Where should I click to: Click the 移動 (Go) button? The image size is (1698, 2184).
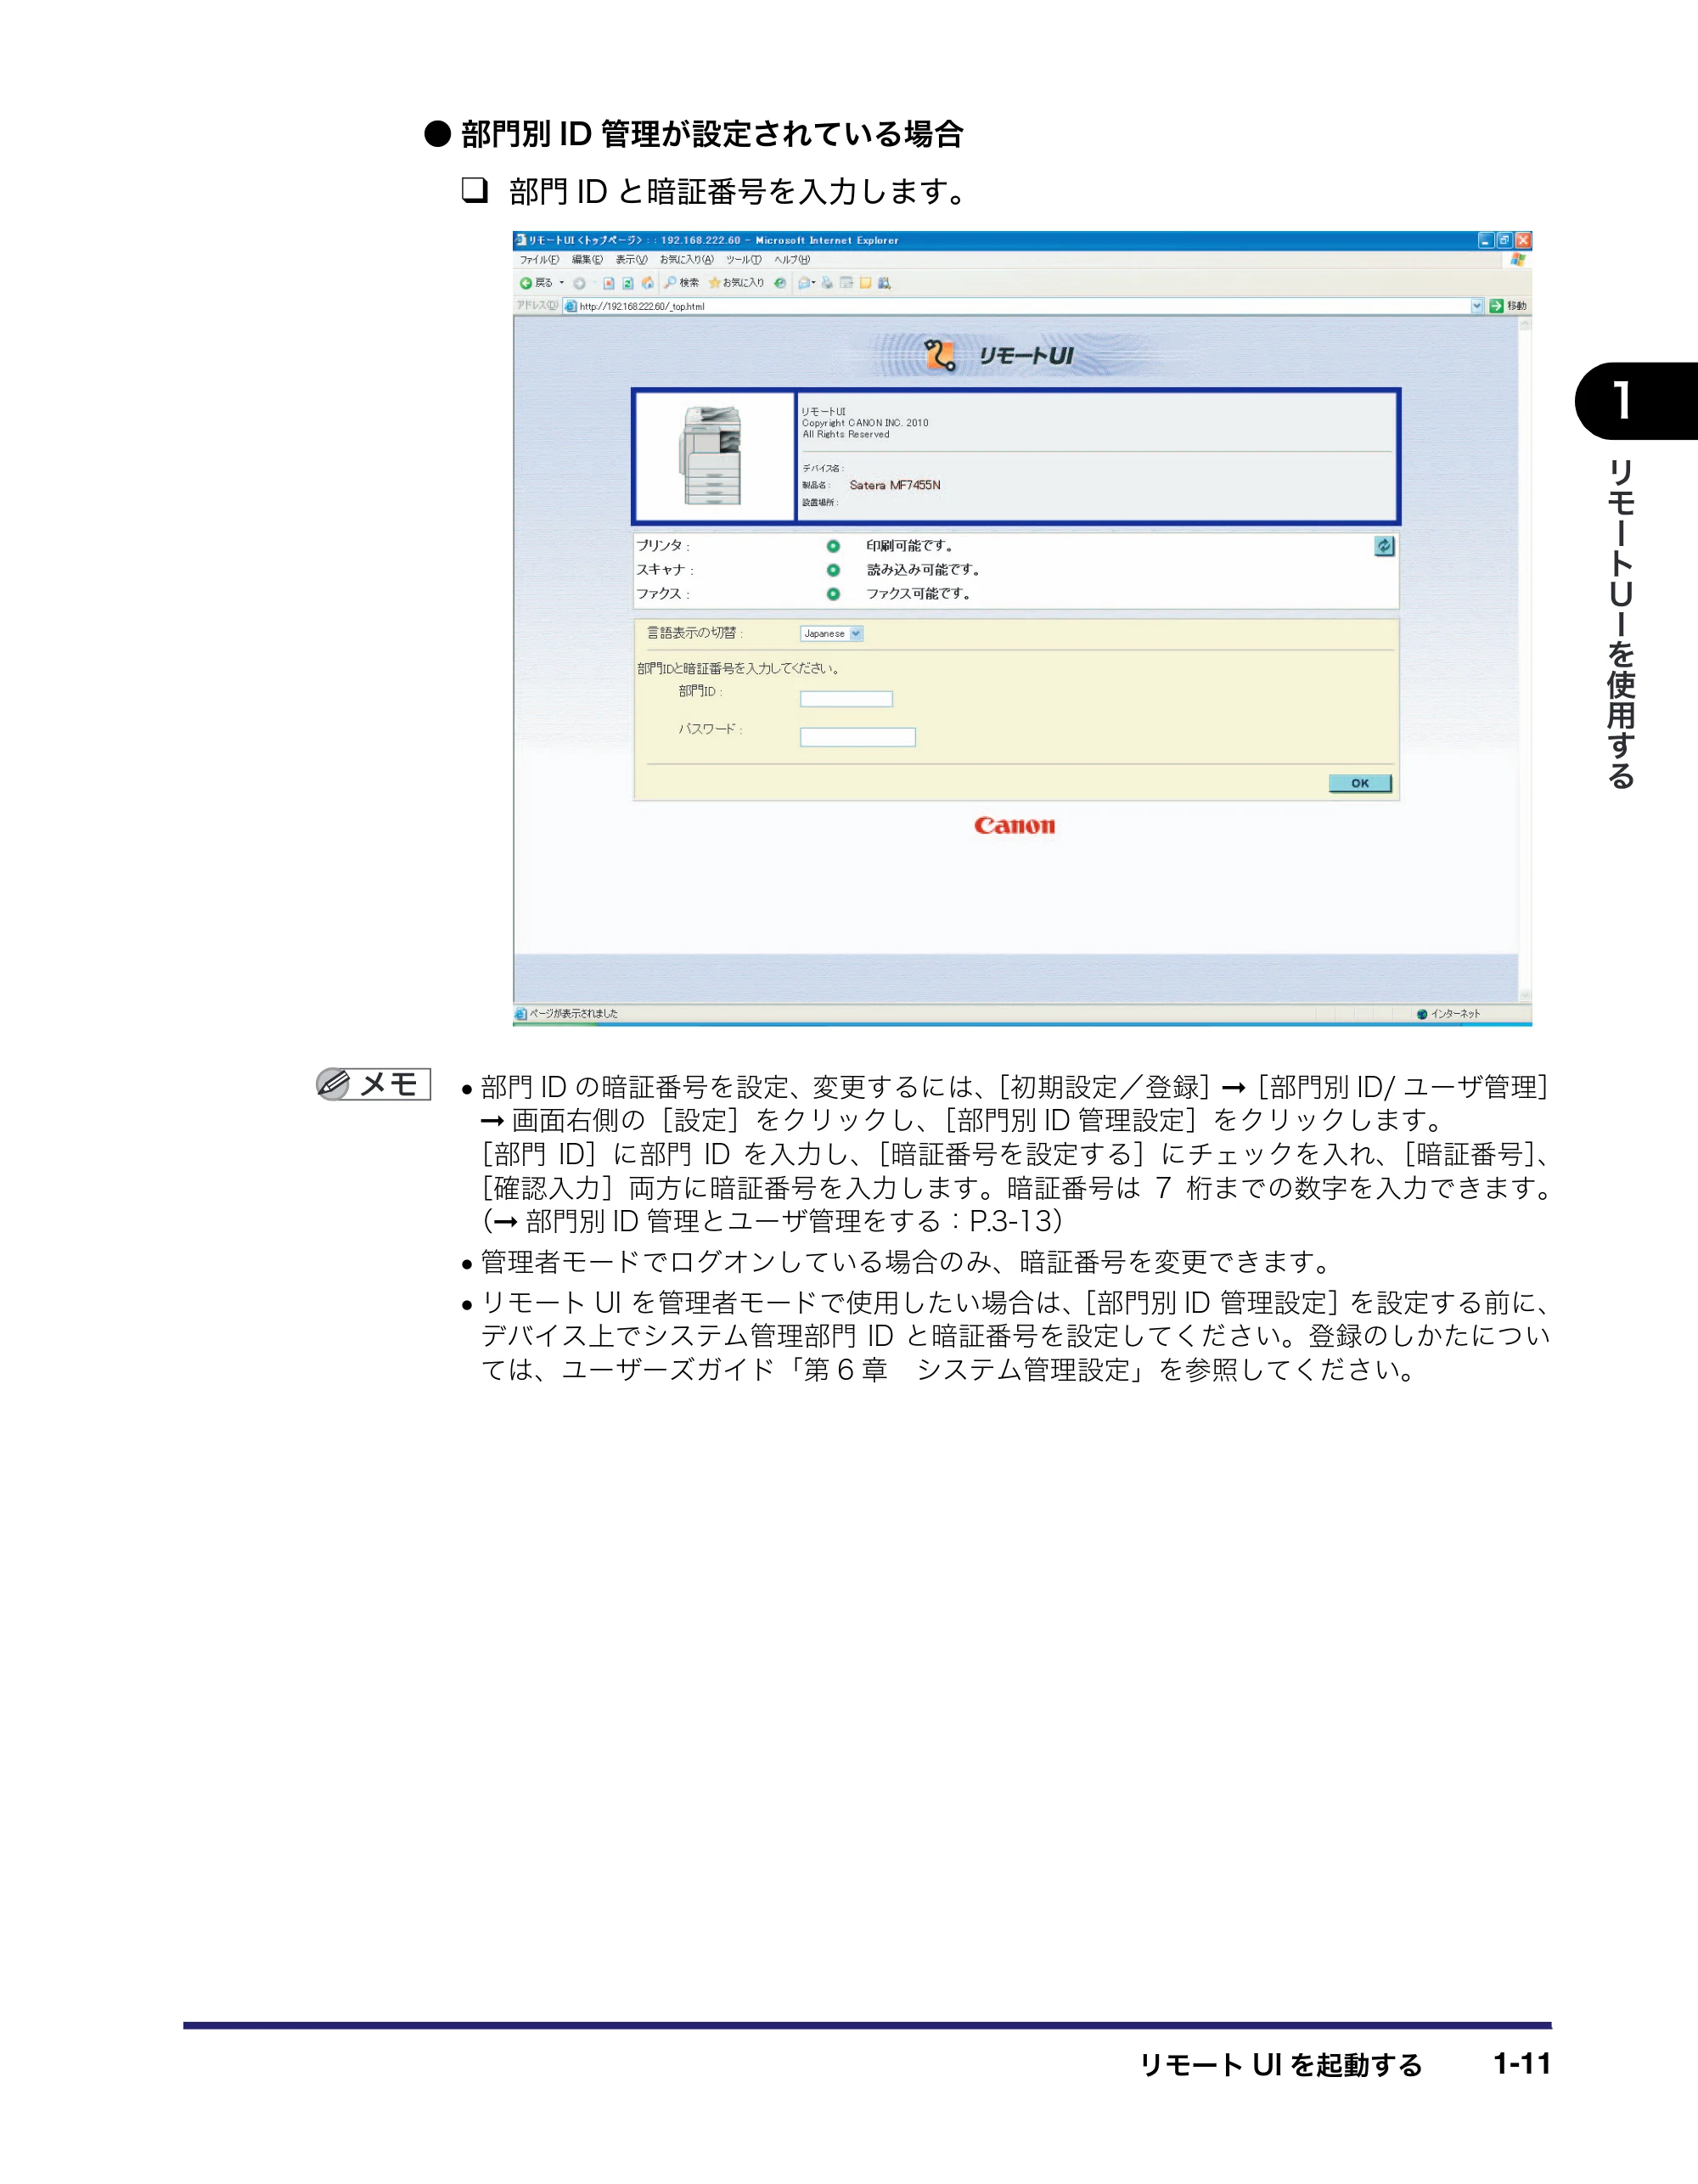[x=1508, y=306]
